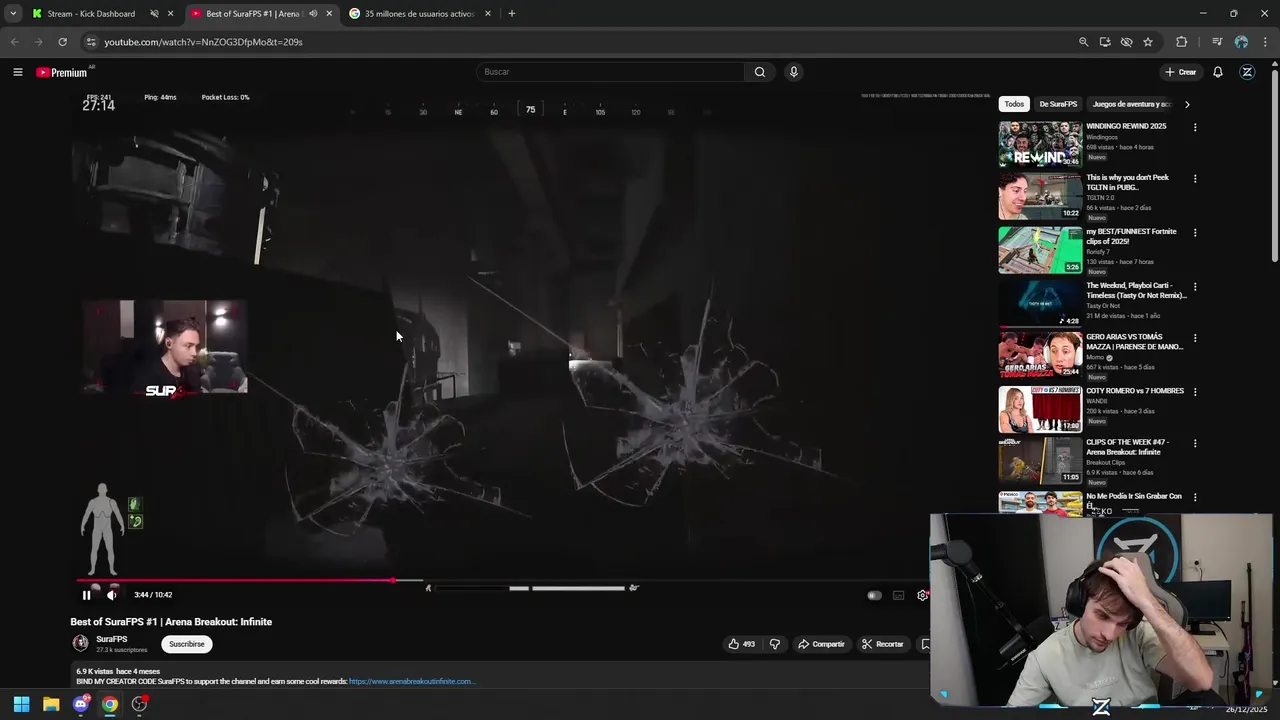Click the Suscribirse button
This screenshot has height=720, width=1280.
[x=187, y=644]
